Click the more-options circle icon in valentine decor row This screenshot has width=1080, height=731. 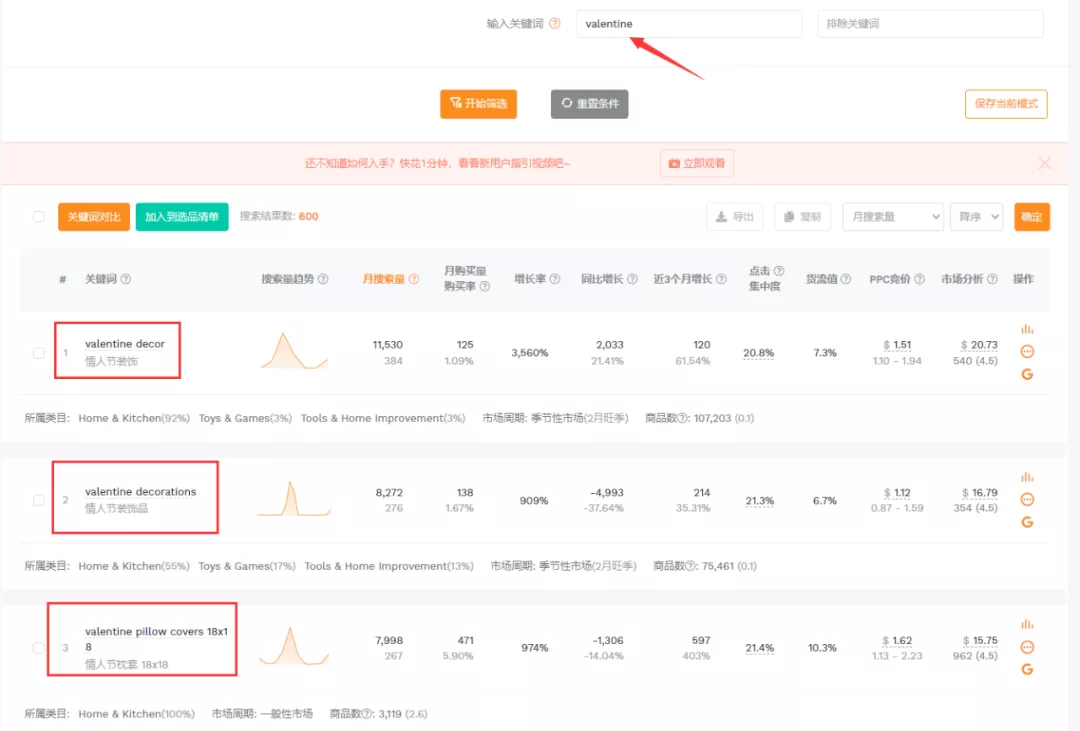tap(1027, 352)
